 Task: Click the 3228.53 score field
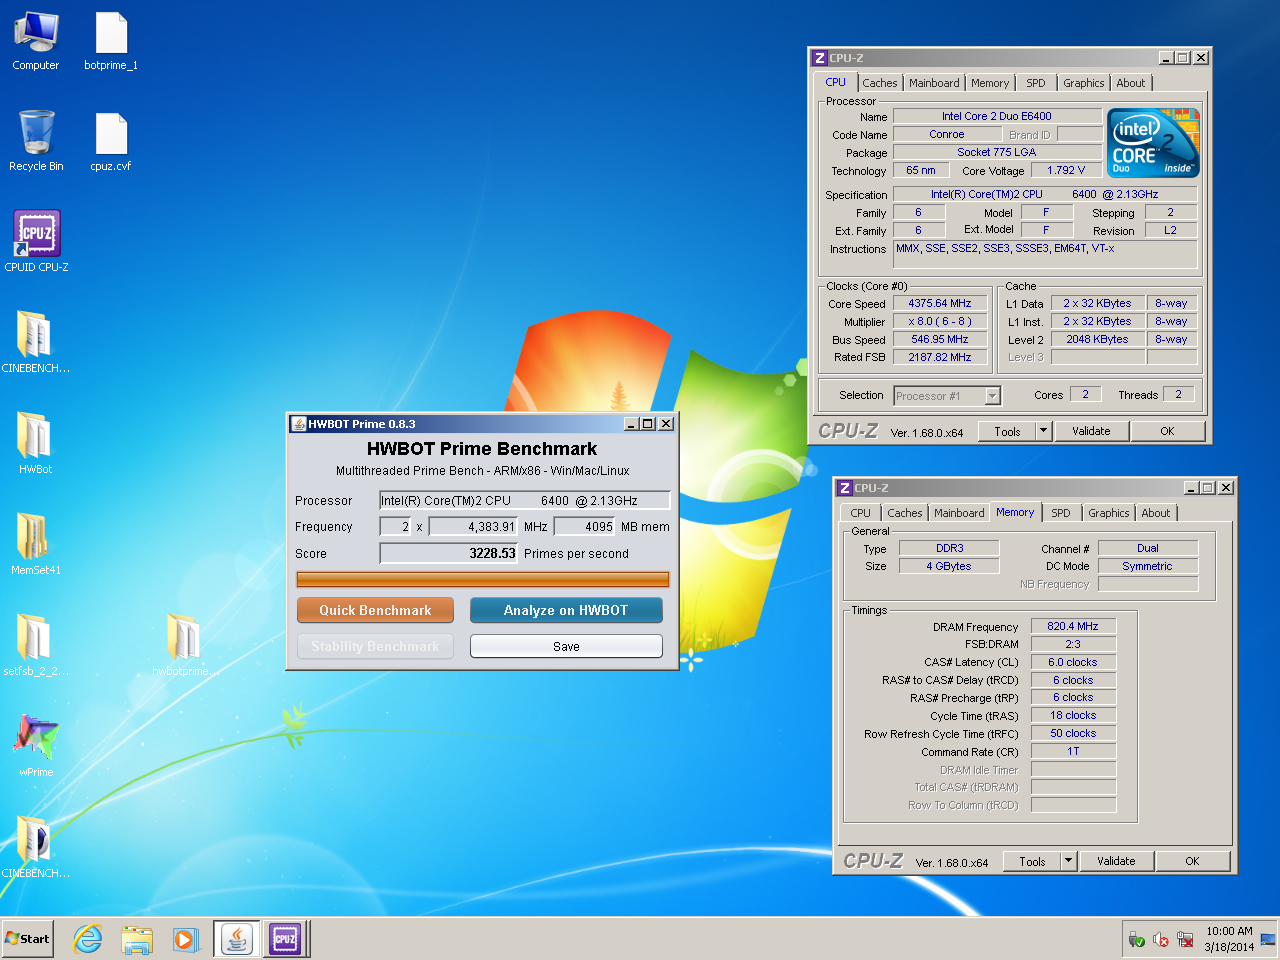pyautogui.click(x=448, y=553)
